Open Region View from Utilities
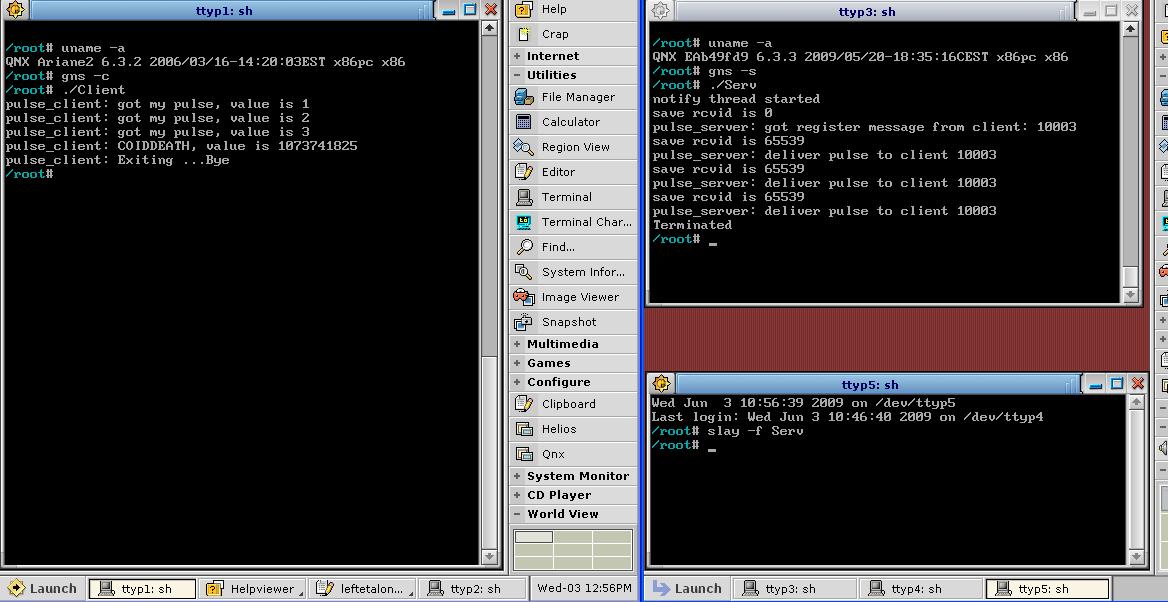 575,147
